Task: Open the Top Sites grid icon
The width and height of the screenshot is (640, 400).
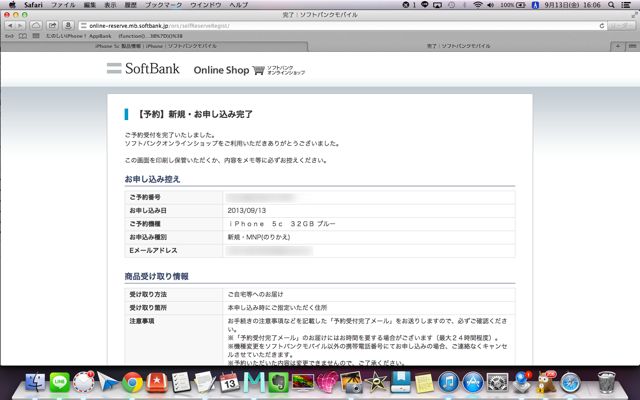Action: (x=36, y=36)
